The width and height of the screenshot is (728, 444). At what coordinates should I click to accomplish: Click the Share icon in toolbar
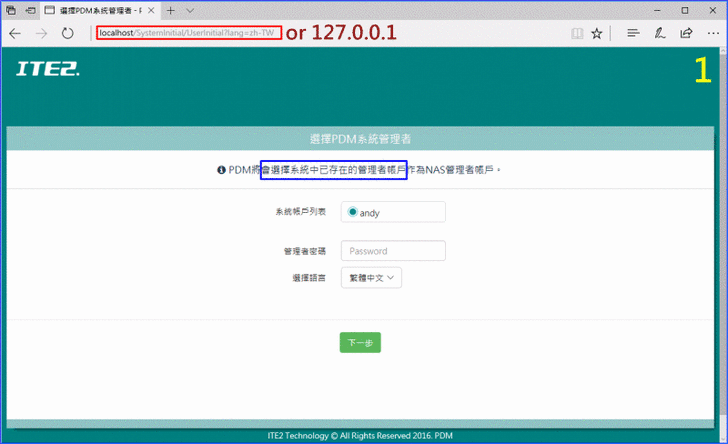pos(686,33)
